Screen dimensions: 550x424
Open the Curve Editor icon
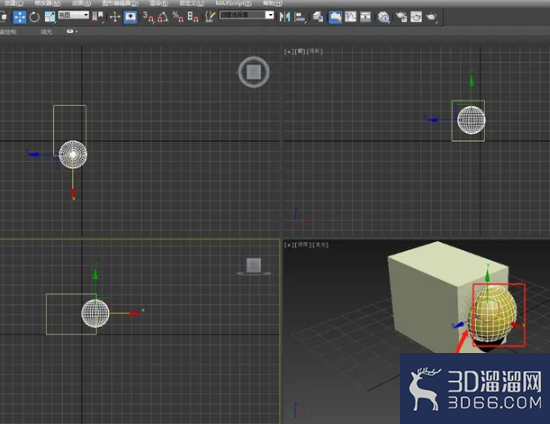(x=350, y=17)
